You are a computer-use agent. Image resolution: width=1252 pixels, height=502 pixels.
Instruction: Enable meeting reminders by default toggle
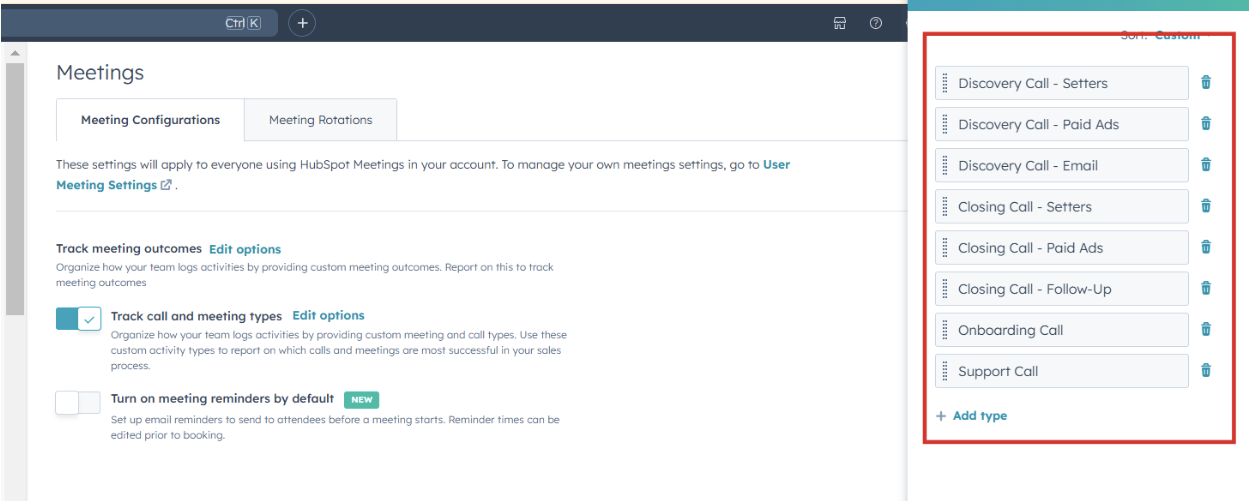tap(78, 402)
